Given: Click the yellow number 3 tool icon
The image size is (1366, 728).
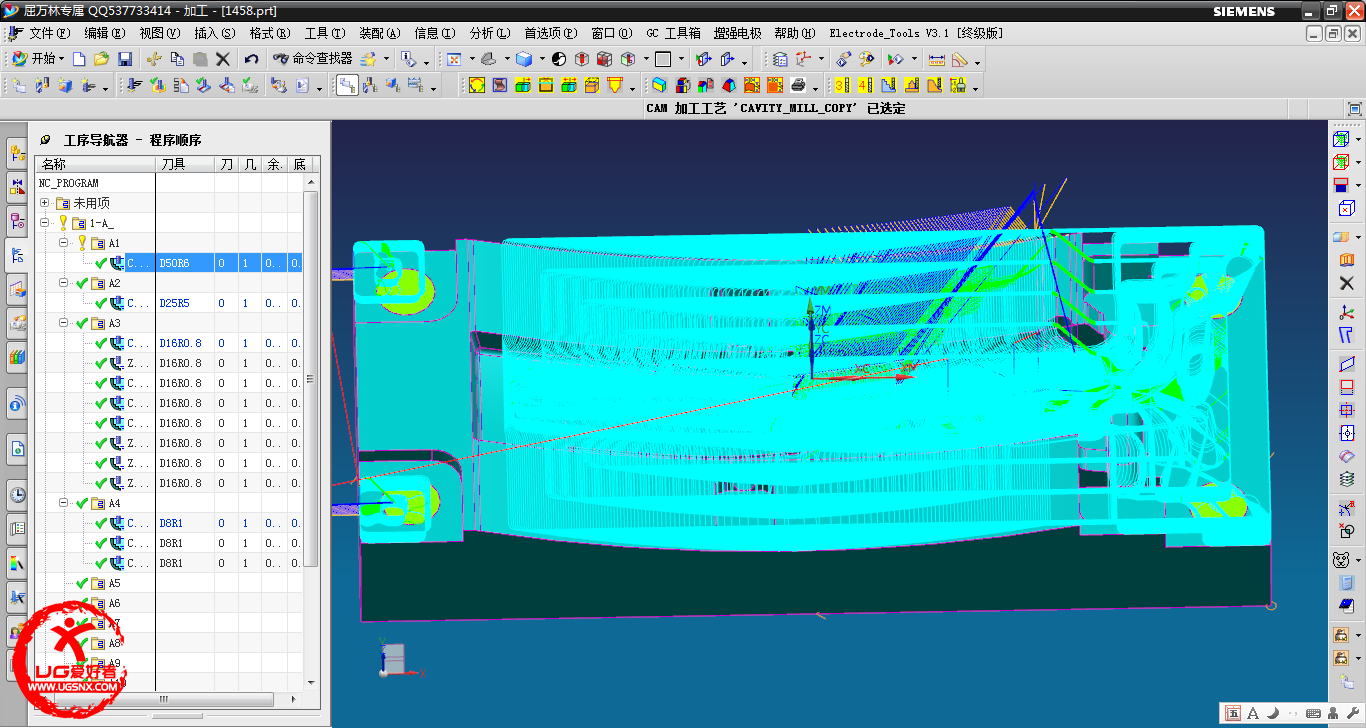Looking at the screenshot, I should pyautogui.click(x=843, y=86).
